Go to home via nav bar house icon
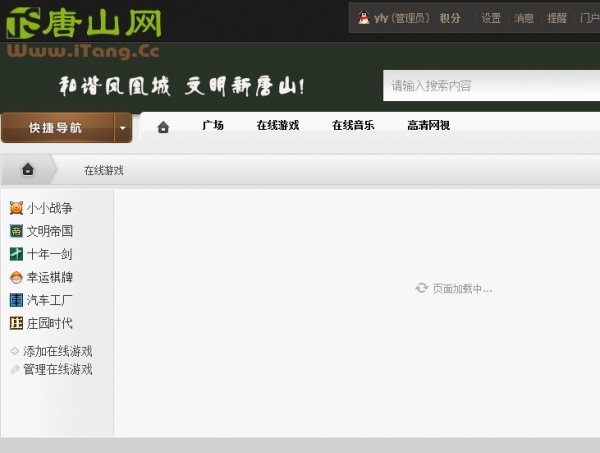The height and width of the screenshot is (453, 600). click(x=163, y=127)
